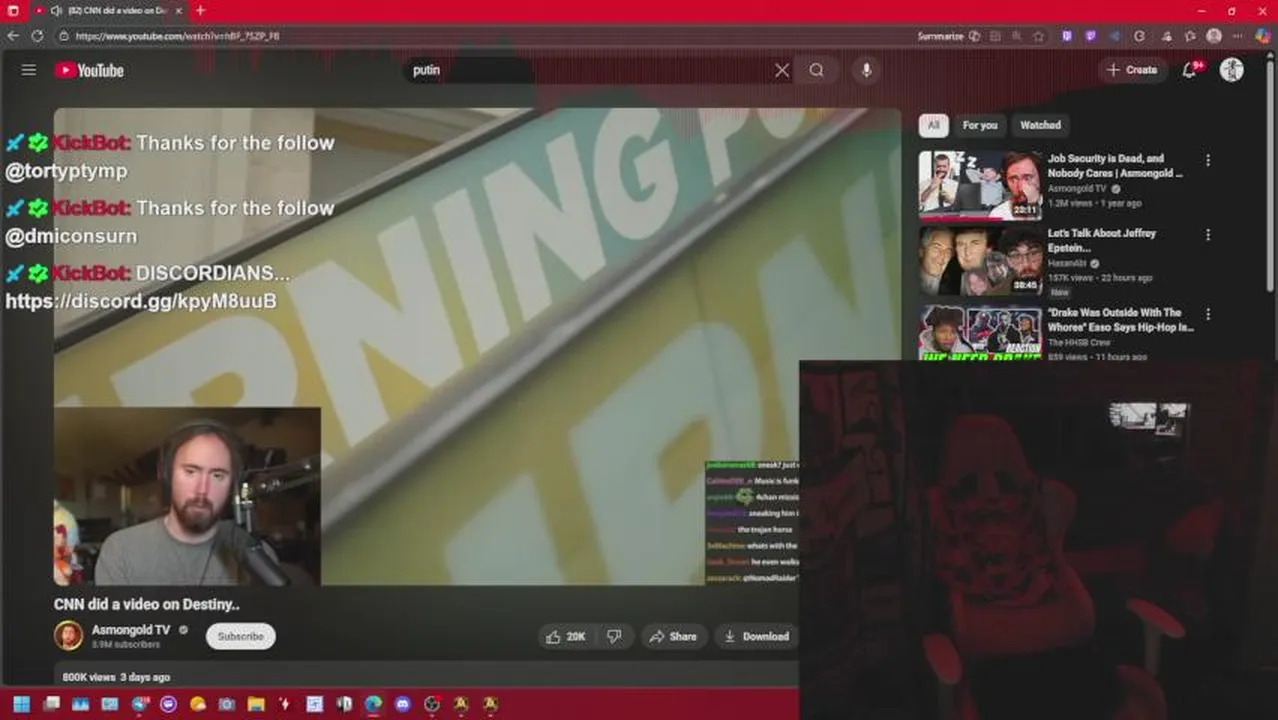The height and width of the screenshot is (720, 1278).
Task: Open Discord from the taskbar
Action: coord(402,704)
